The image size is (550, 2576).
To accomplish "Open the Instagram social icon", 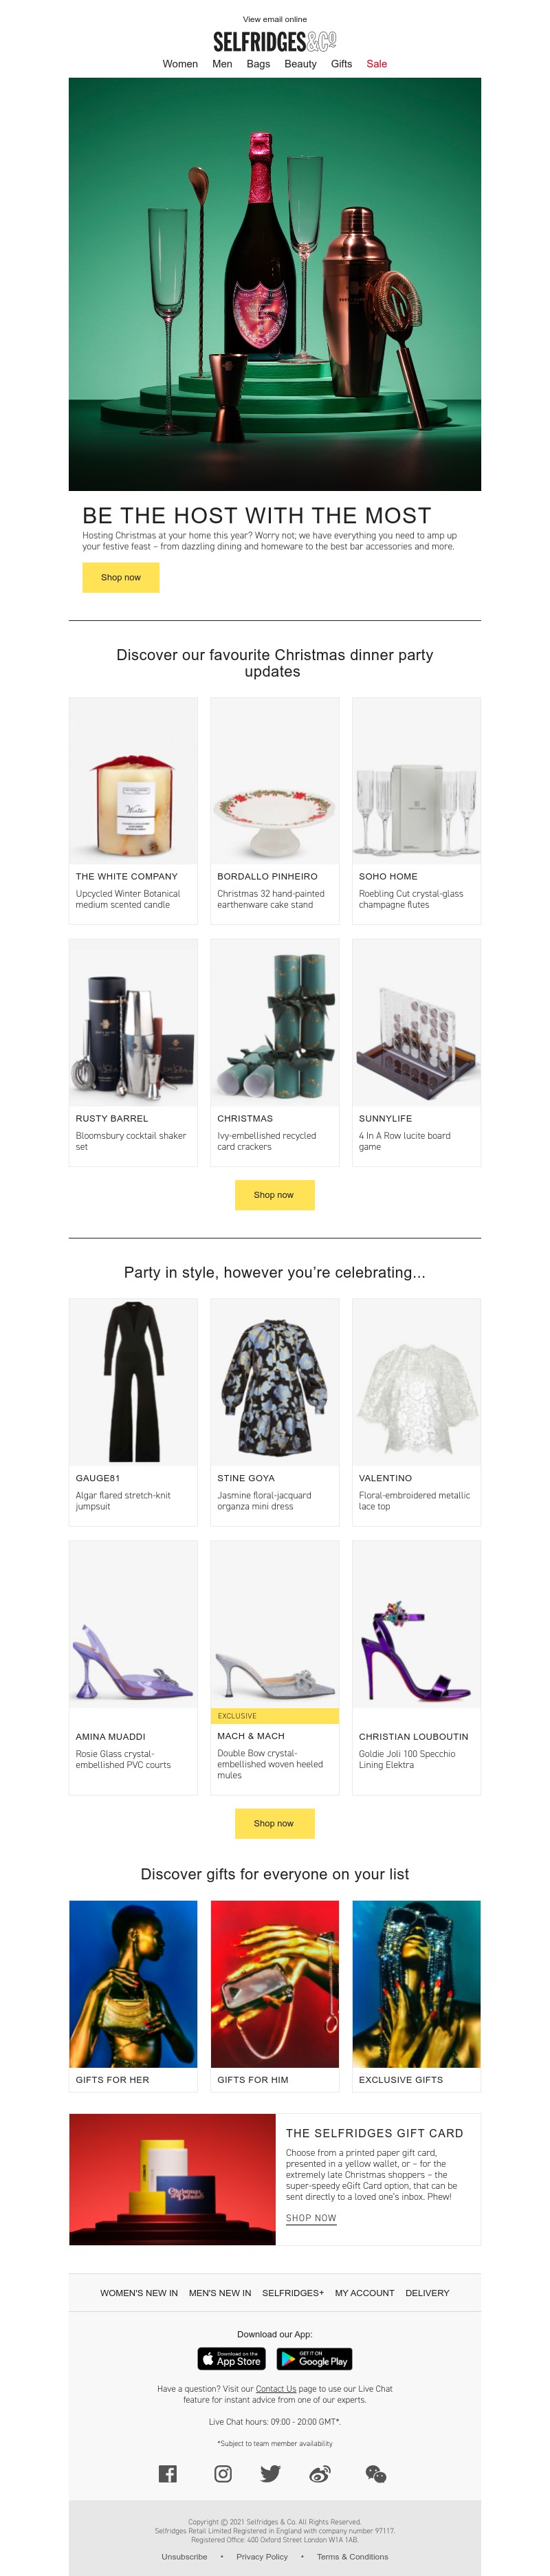I will click(x=223, y=2473).
